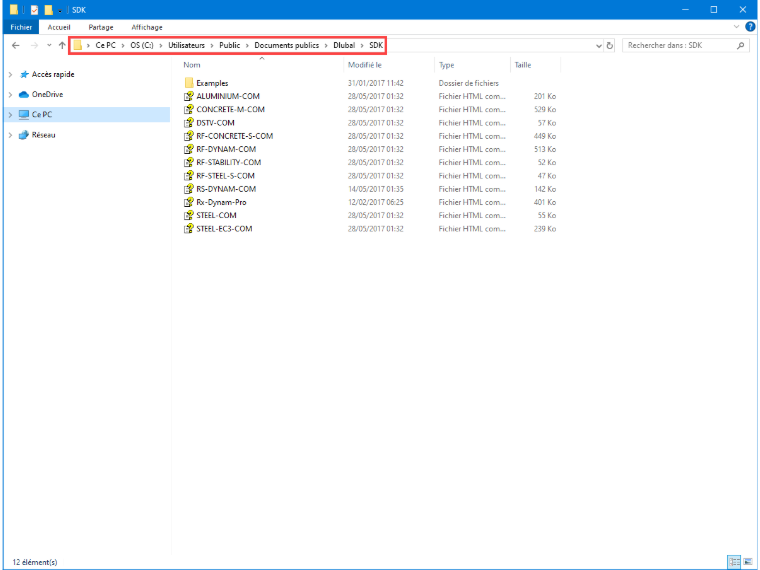The image size is (760, 570).
Task: Open the Partage ribbon tab
Action: click(x=101, y=27)
